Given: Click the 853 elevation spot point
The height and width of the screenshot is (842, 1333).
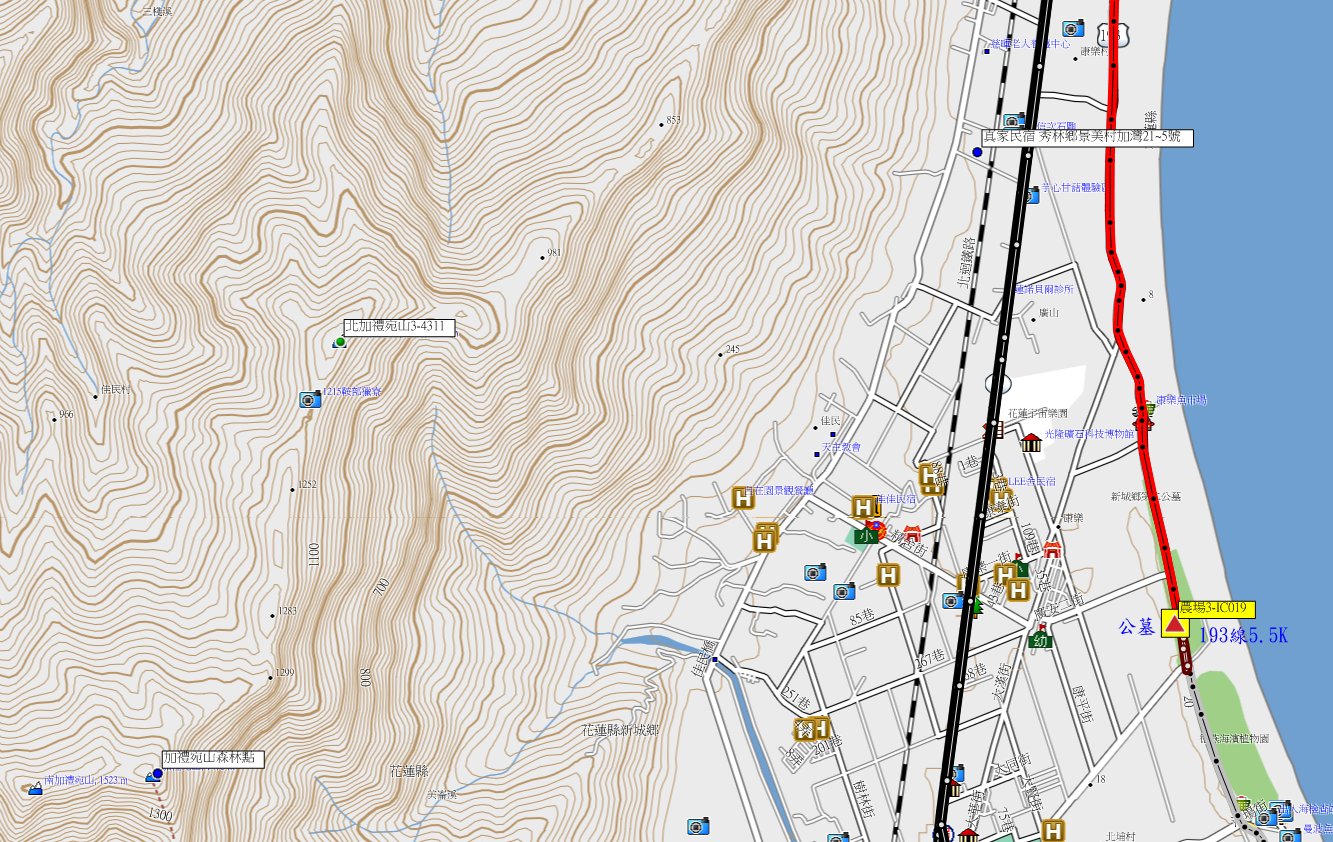Looking at the screenshot, I should click(x=661, y=125).
